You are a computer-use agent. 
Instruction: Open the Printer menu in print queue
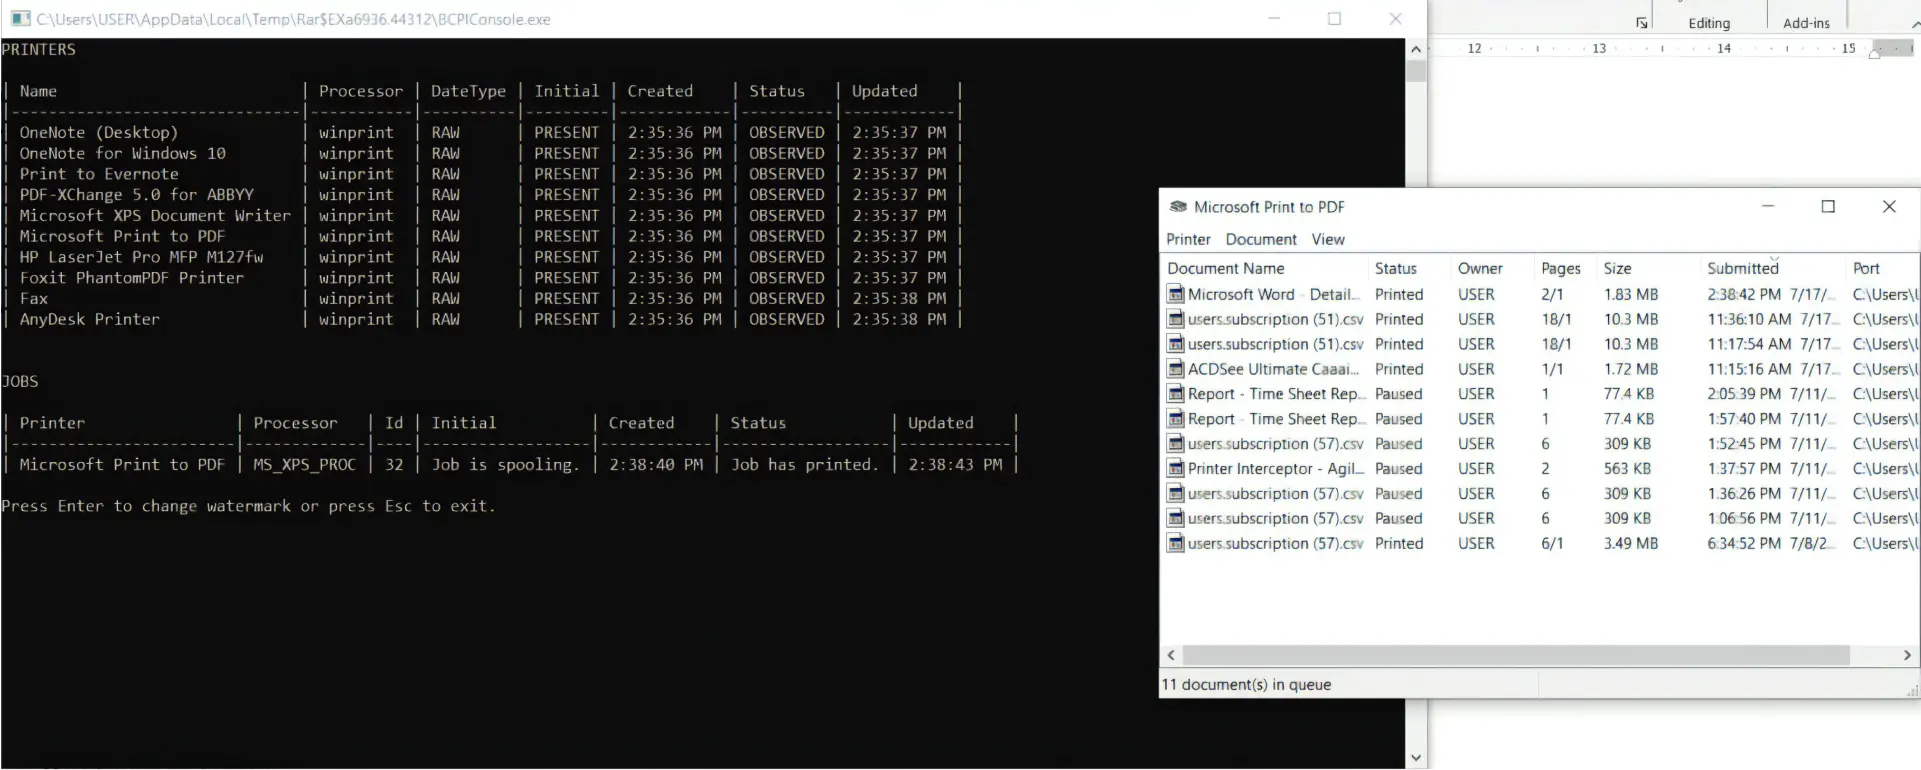[x=1188, y=240]
